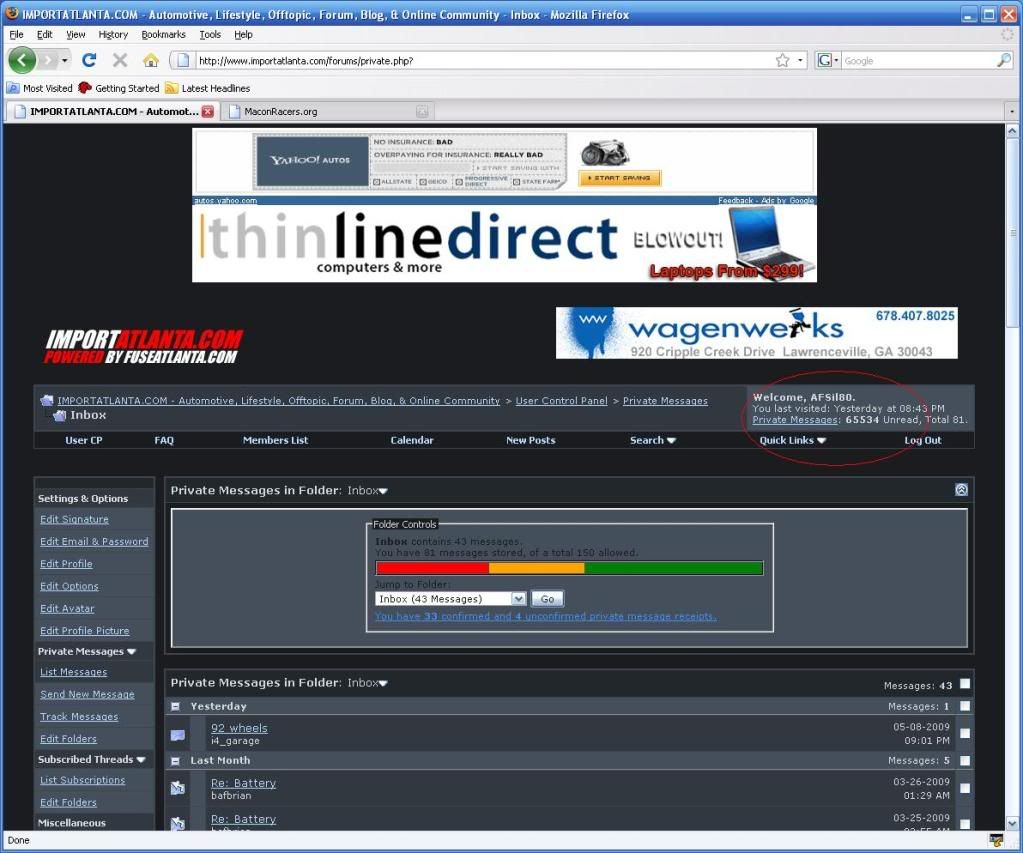Open the Private Messages breadcrumb link
The image size is (1023, 853).
click(665, 401)
